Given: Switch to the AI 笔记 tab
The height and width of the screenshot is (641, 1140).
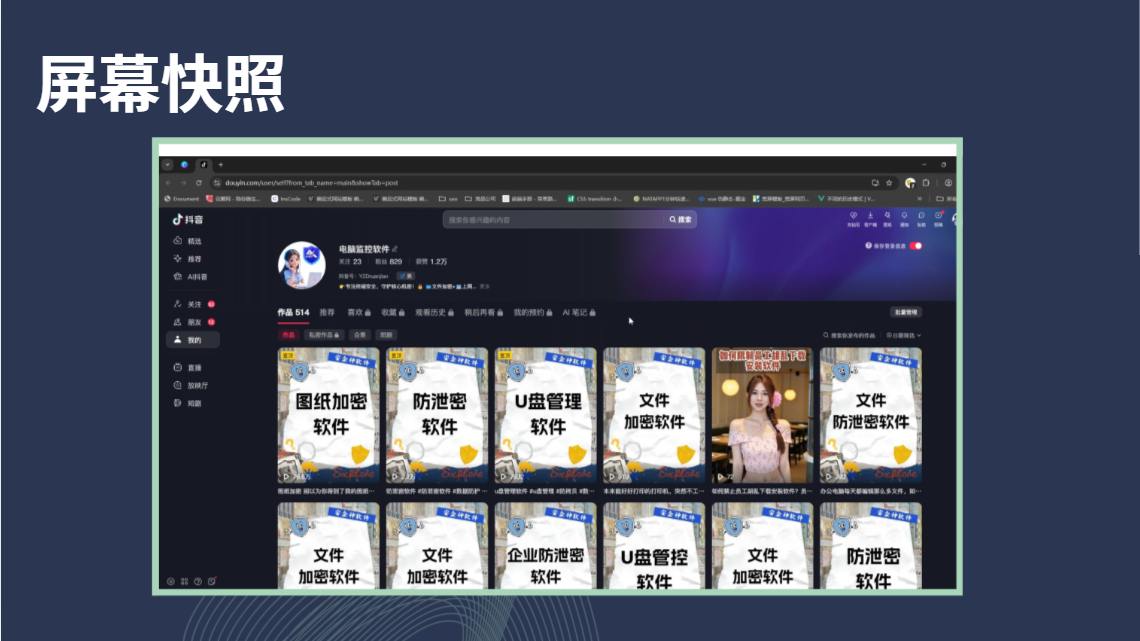Looking at the screenshot, I should pyautogui.click(x=579, y=313).
